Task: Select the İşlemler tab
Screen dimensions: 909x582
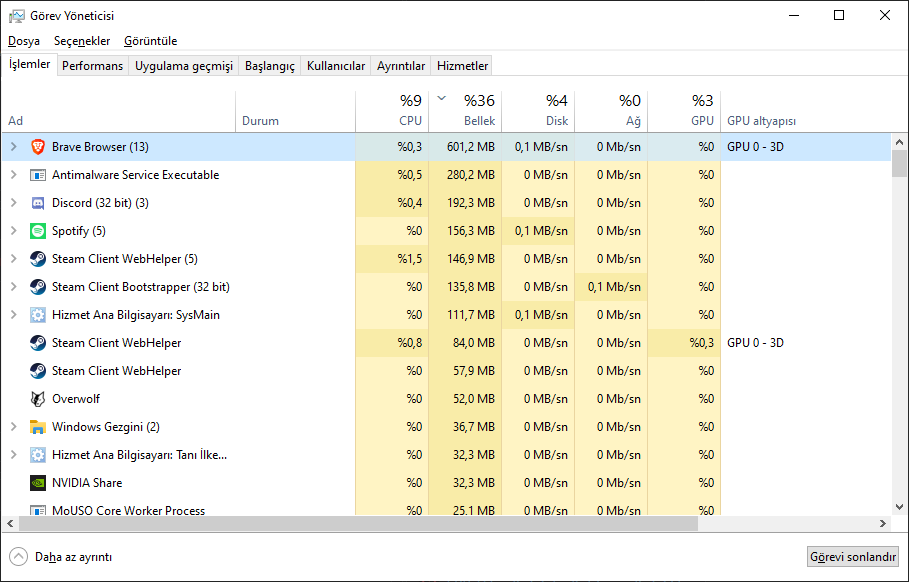Action: (x=30, y=64)
